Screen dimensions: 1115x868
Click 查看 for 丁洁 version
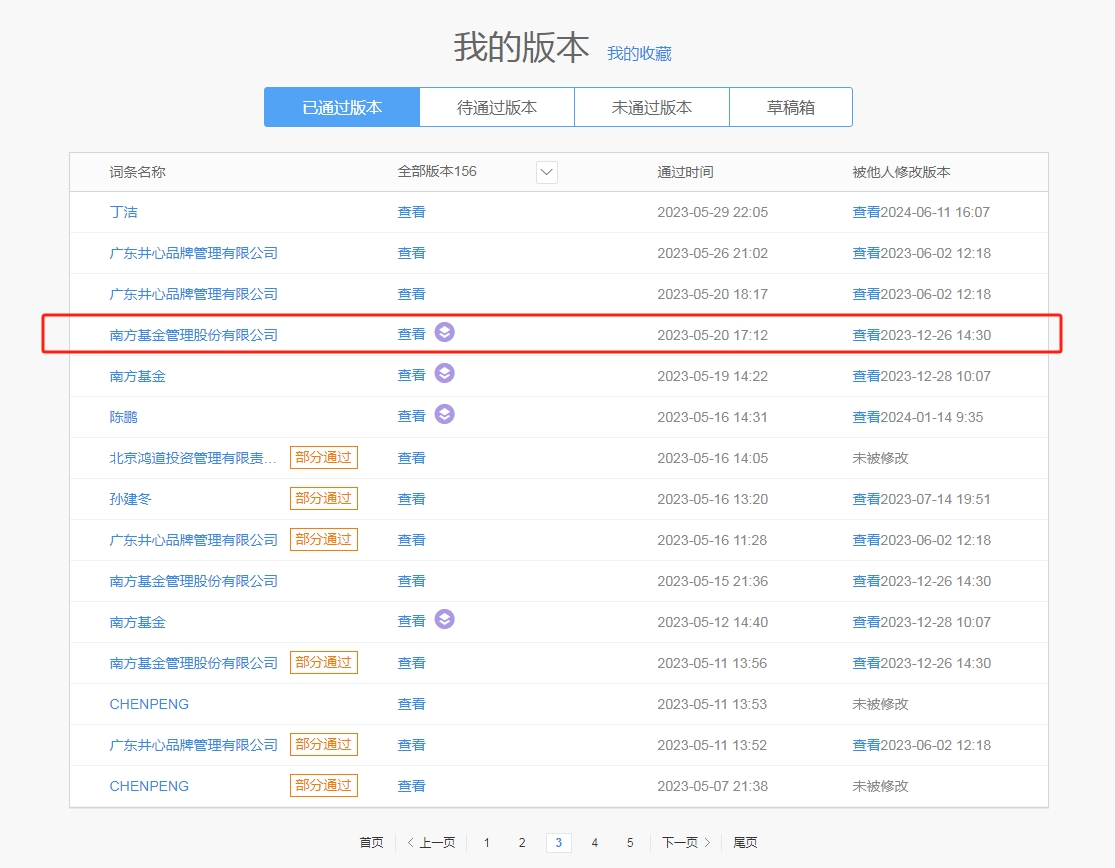[x=411, y=212]
